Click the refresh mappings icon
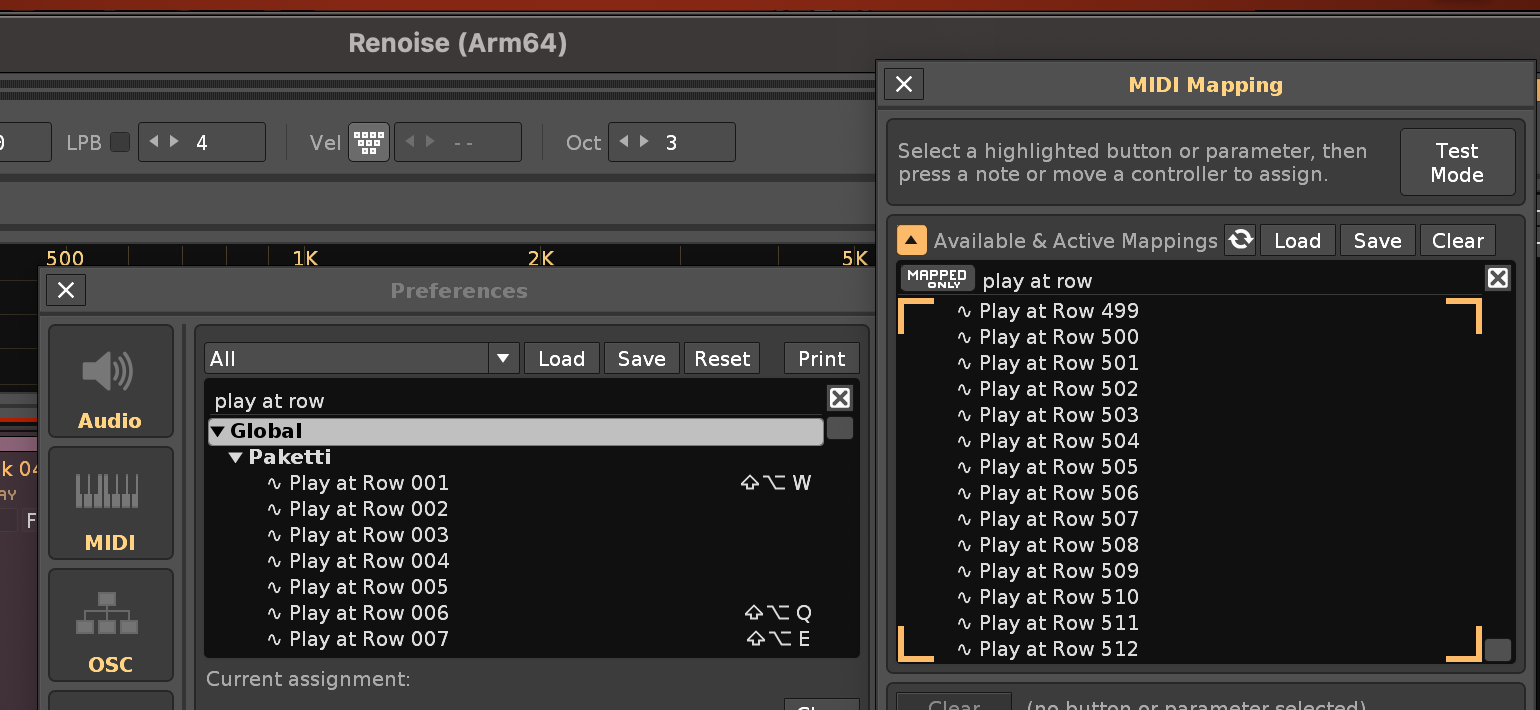Image resolution: width=1540 pixels, height=710 pixels. 1240,240
